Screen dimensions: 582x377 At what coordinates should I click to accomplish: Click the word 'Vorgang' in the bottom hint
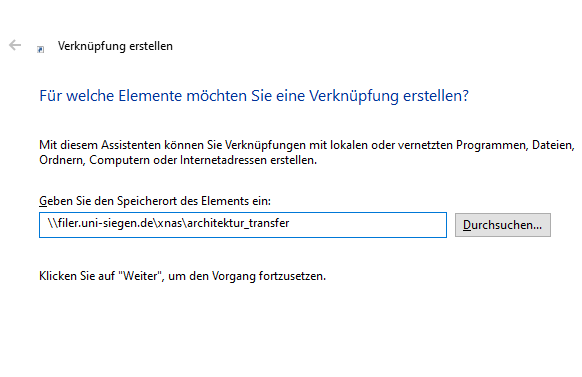pos(233,276)
